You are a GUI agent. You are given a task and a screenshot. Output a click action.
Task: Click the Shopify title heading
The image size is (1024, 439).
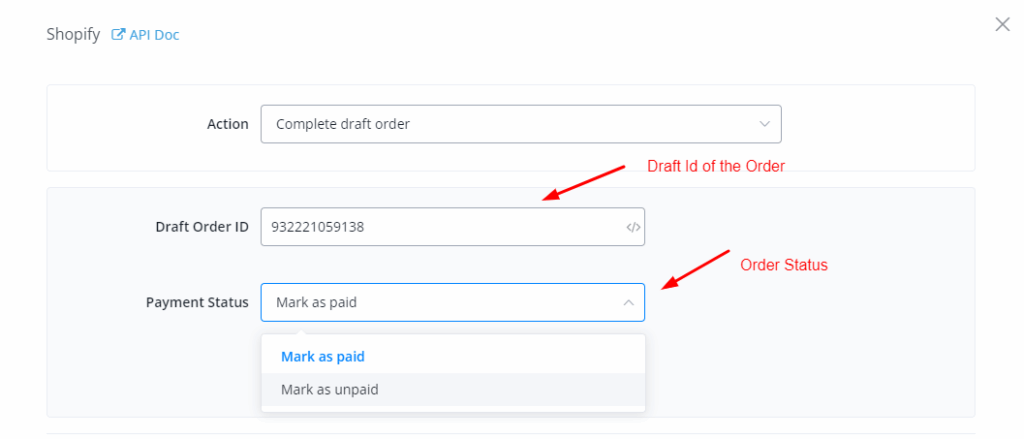73,35
